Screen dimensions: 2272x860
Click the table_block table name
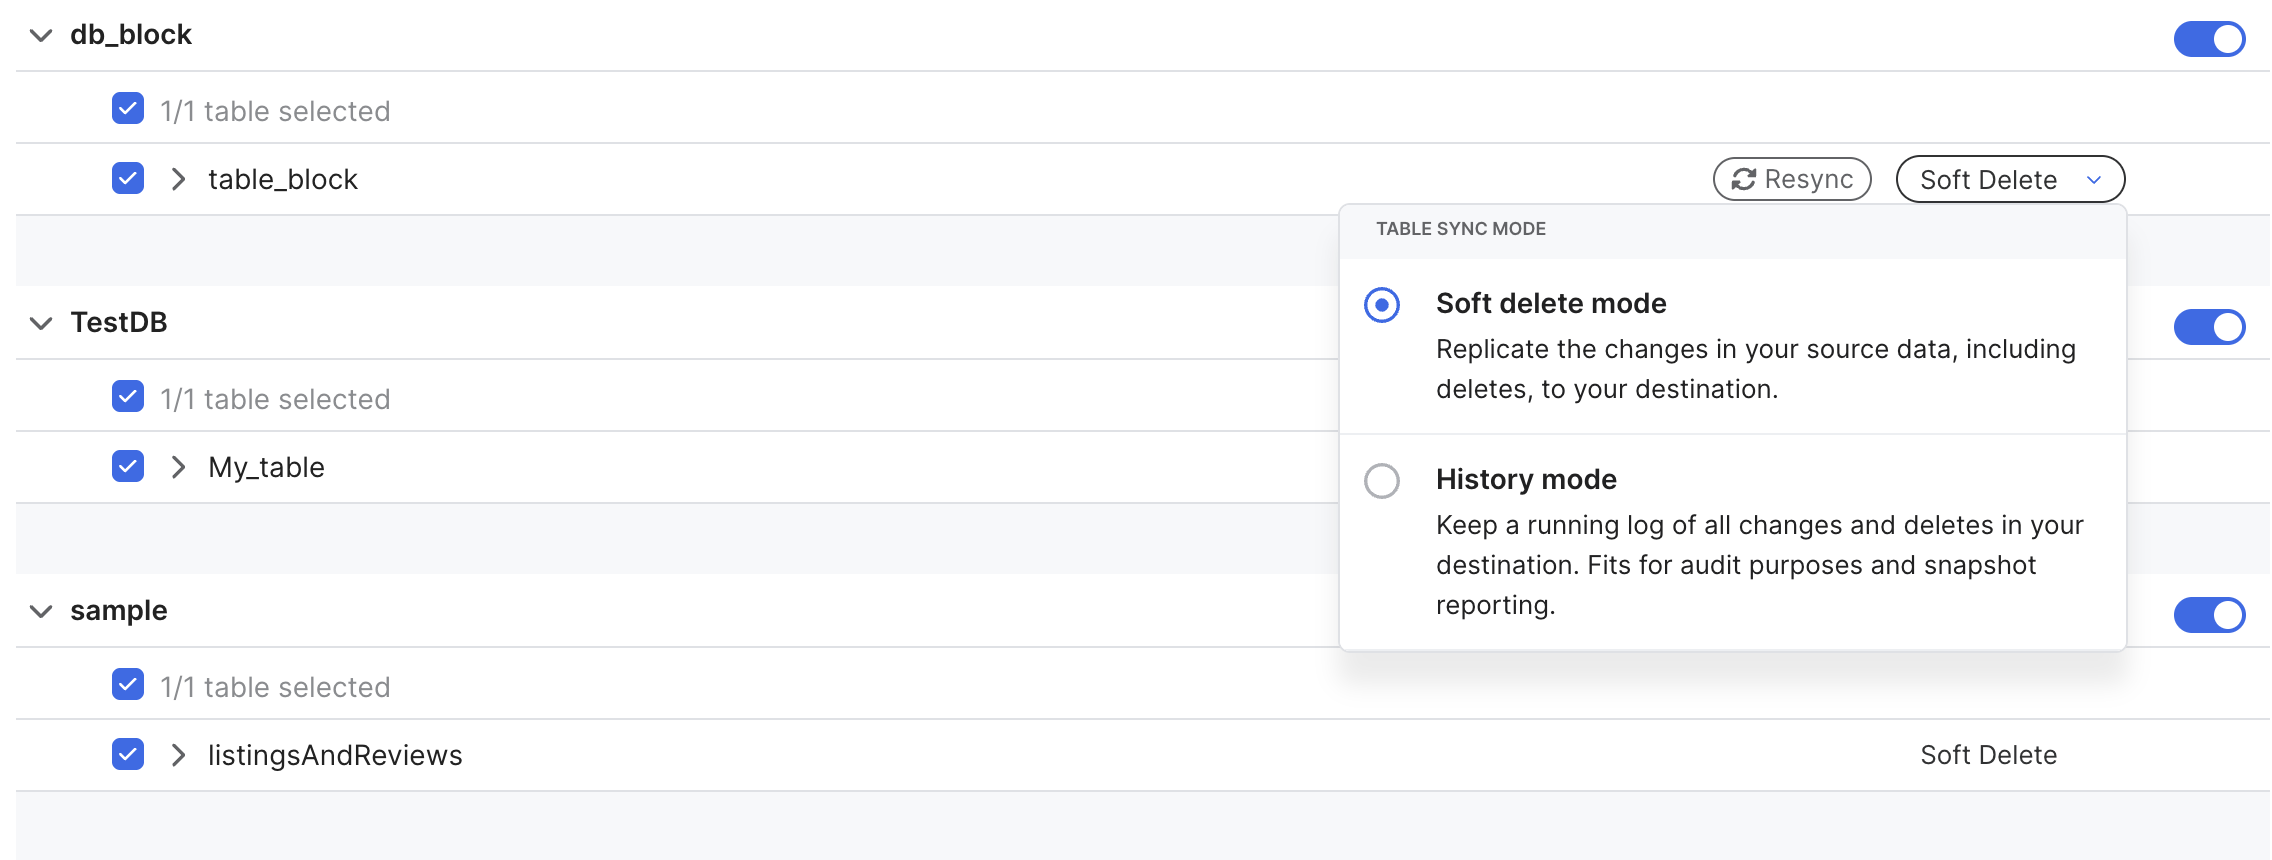coord(283,180)
